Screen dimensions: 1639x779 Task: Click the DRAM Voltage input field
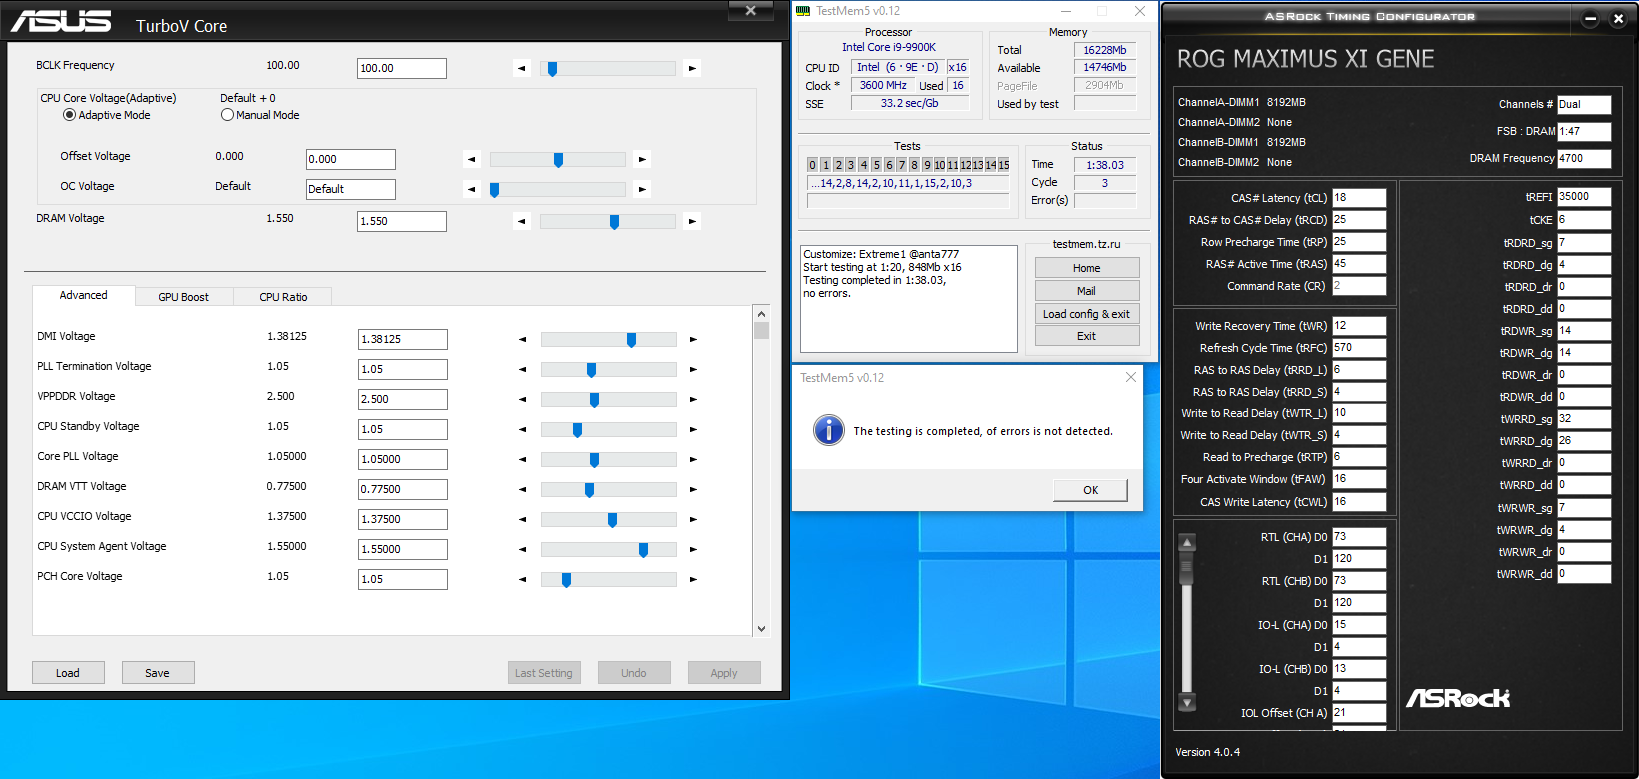[x=402, y=221]
